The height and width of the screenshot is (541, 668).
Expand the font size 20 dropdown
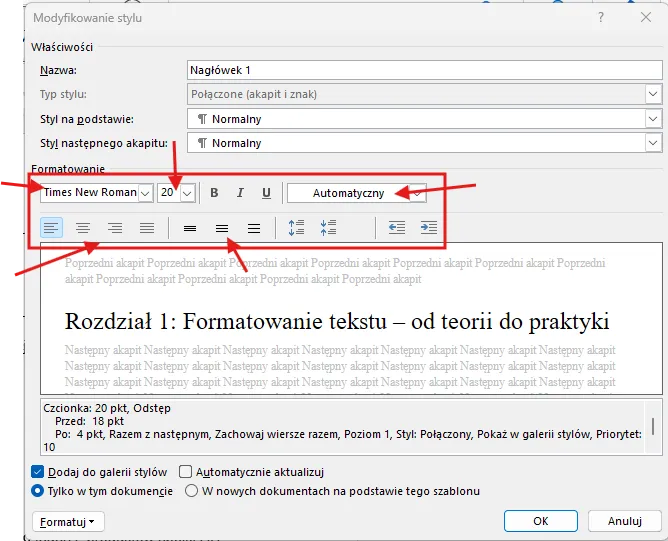(187, 193)
